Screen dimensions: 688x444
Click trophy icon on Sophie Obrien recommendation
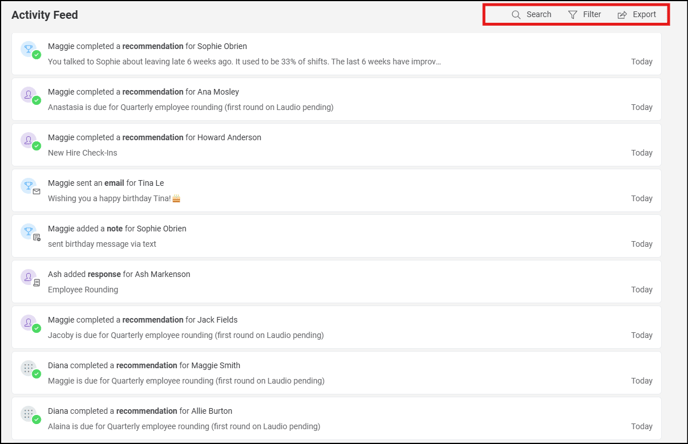click(x=29, y=49)
